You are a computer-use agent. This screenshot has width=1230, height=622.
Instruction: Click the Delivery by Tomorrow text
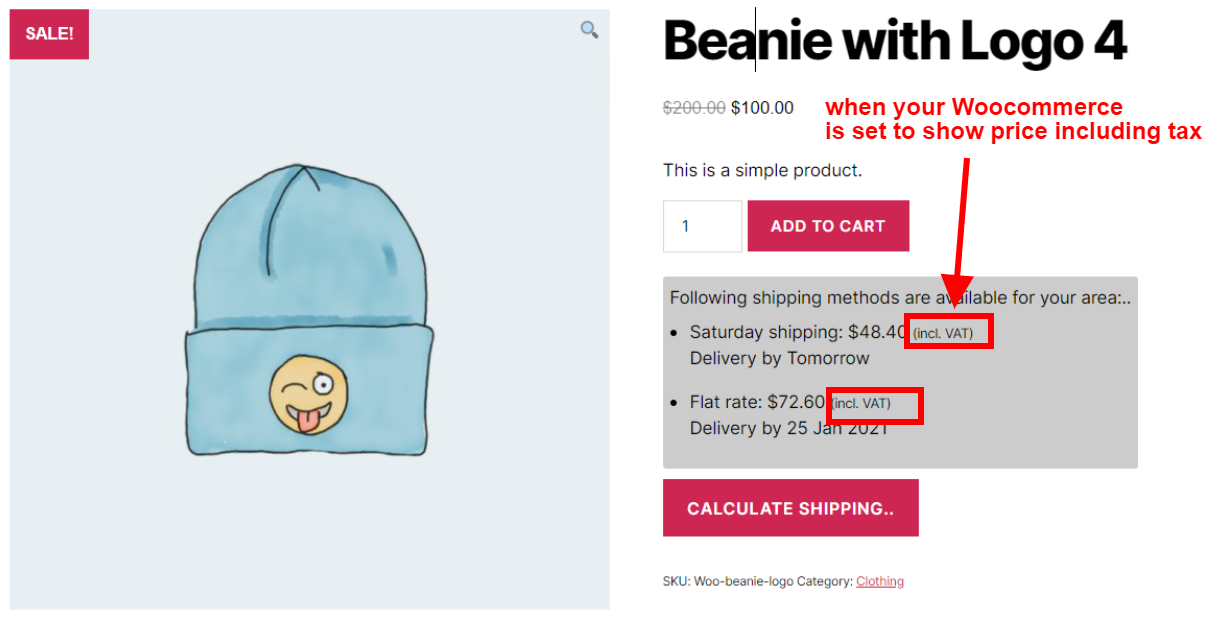pyautogui.click(x=780, y=358)
